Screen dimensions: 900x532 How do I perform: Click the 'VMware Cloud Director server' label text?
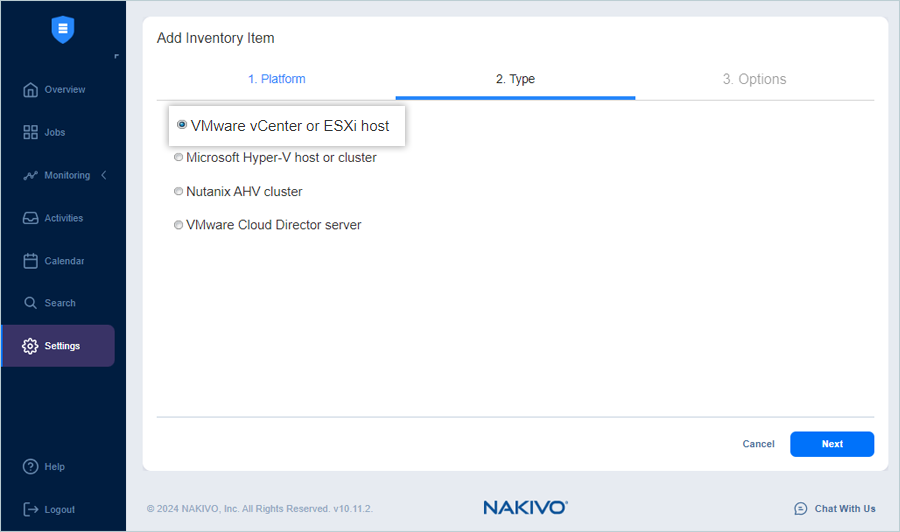(x=273, y=225)
